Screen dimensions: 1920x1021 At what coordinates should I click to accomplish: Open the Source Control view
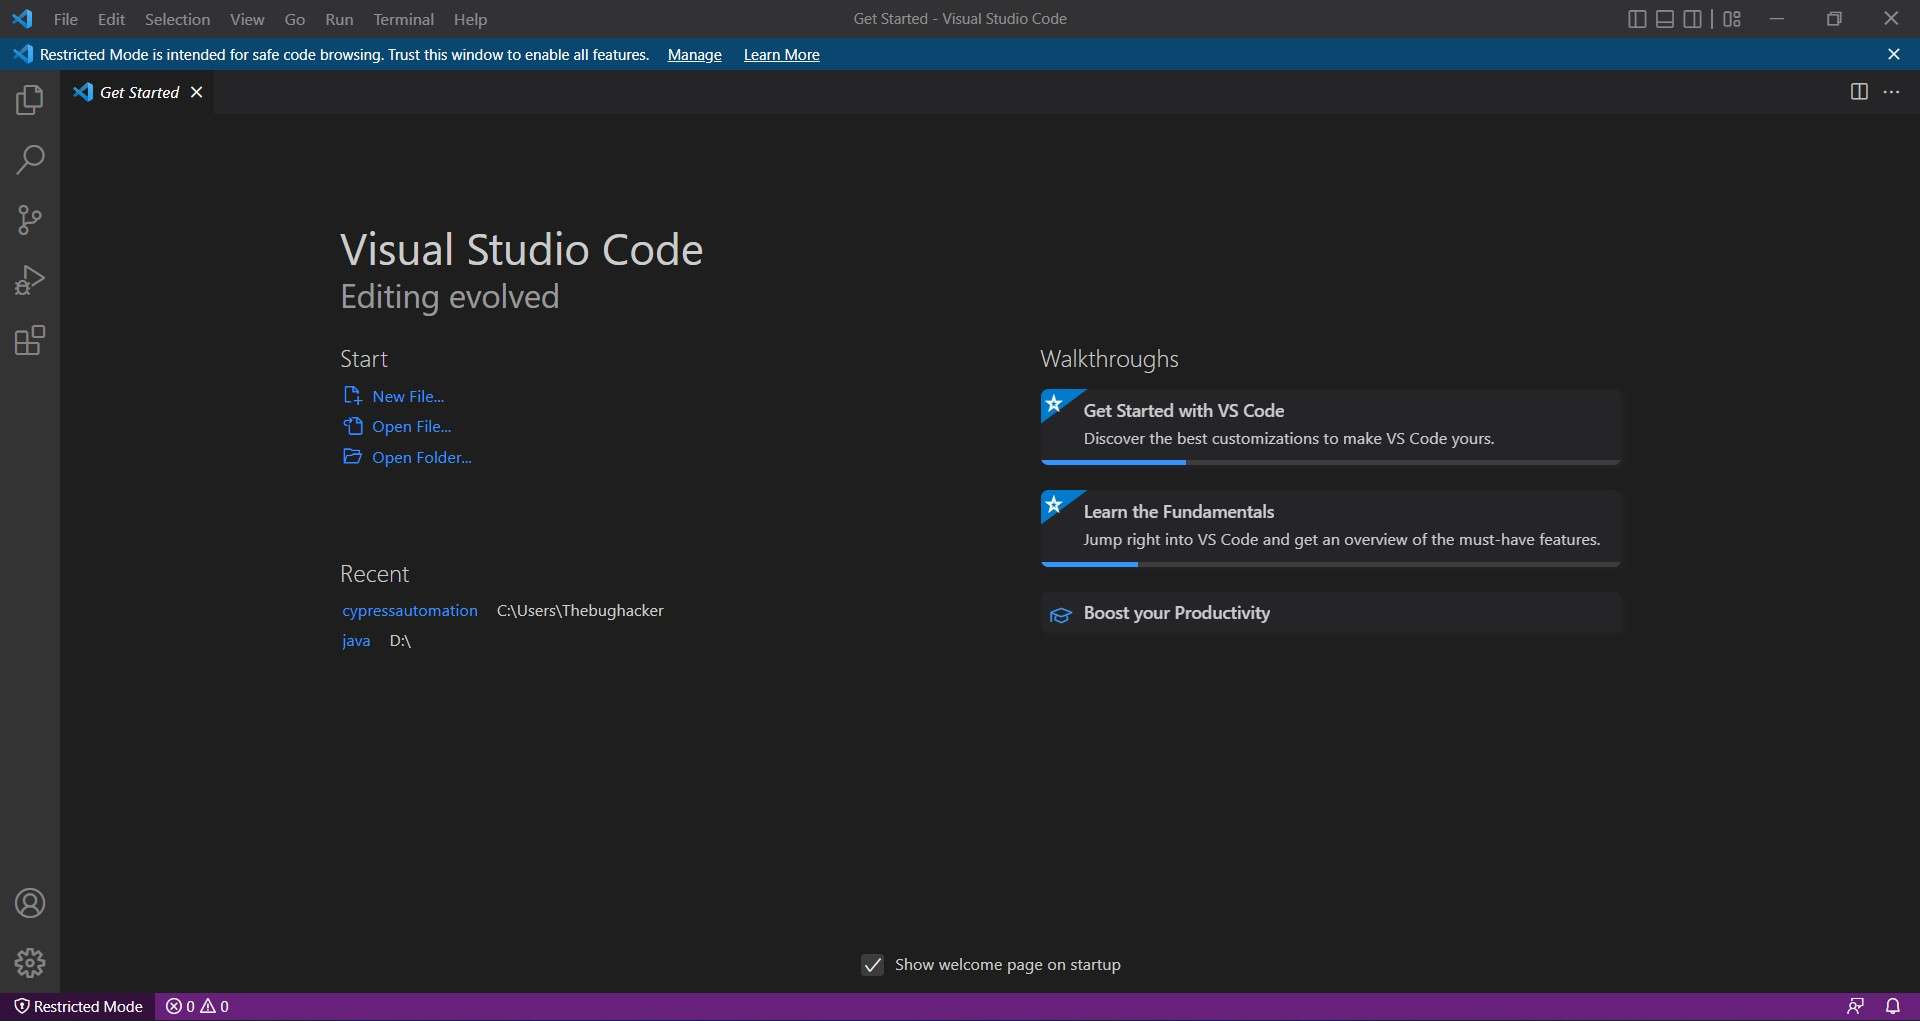30,220
